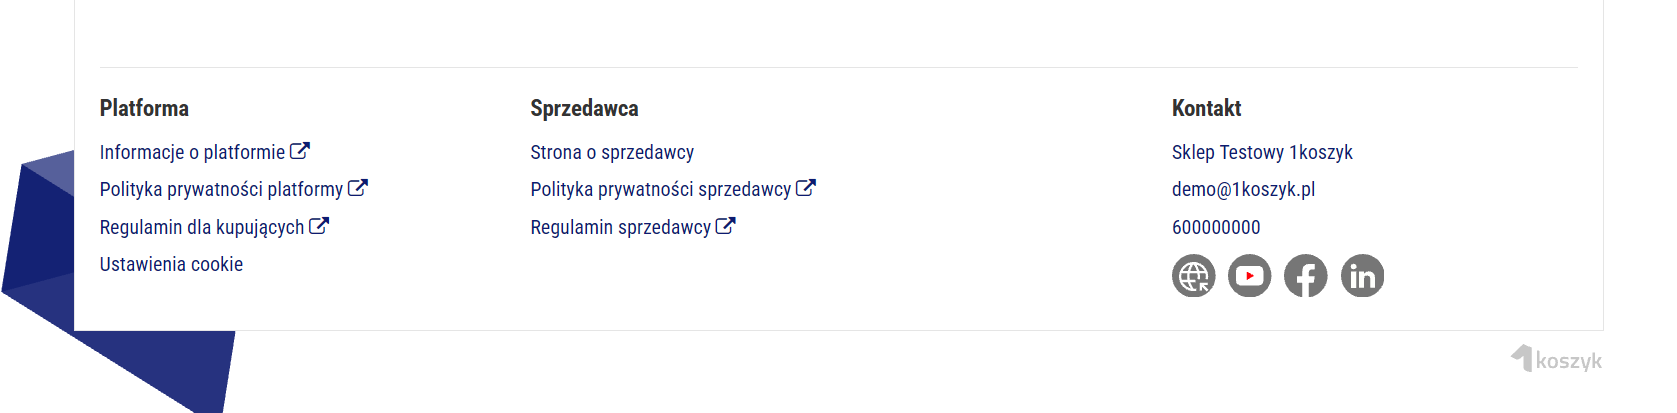Click the phone number 600000000
This screenshot has width=1677, height=413.
(x=1216, y=227)
